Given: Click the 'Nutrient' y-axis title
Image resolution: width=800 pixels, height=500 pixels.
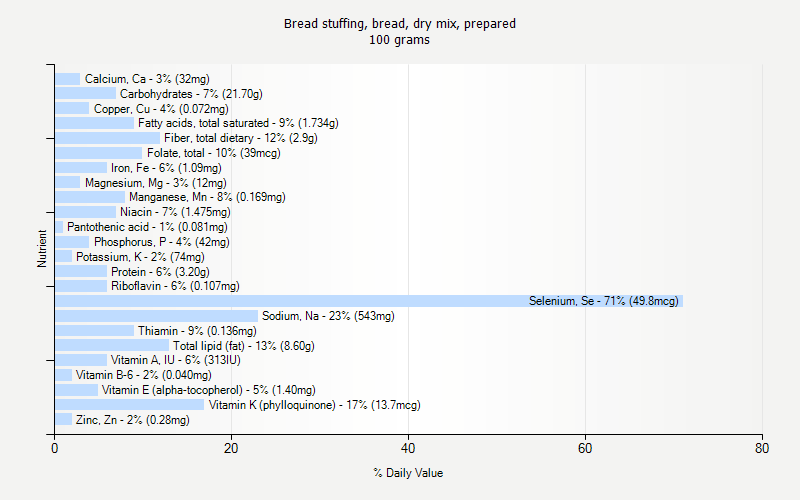Looking at the screenshot, I should coord(42,249).
